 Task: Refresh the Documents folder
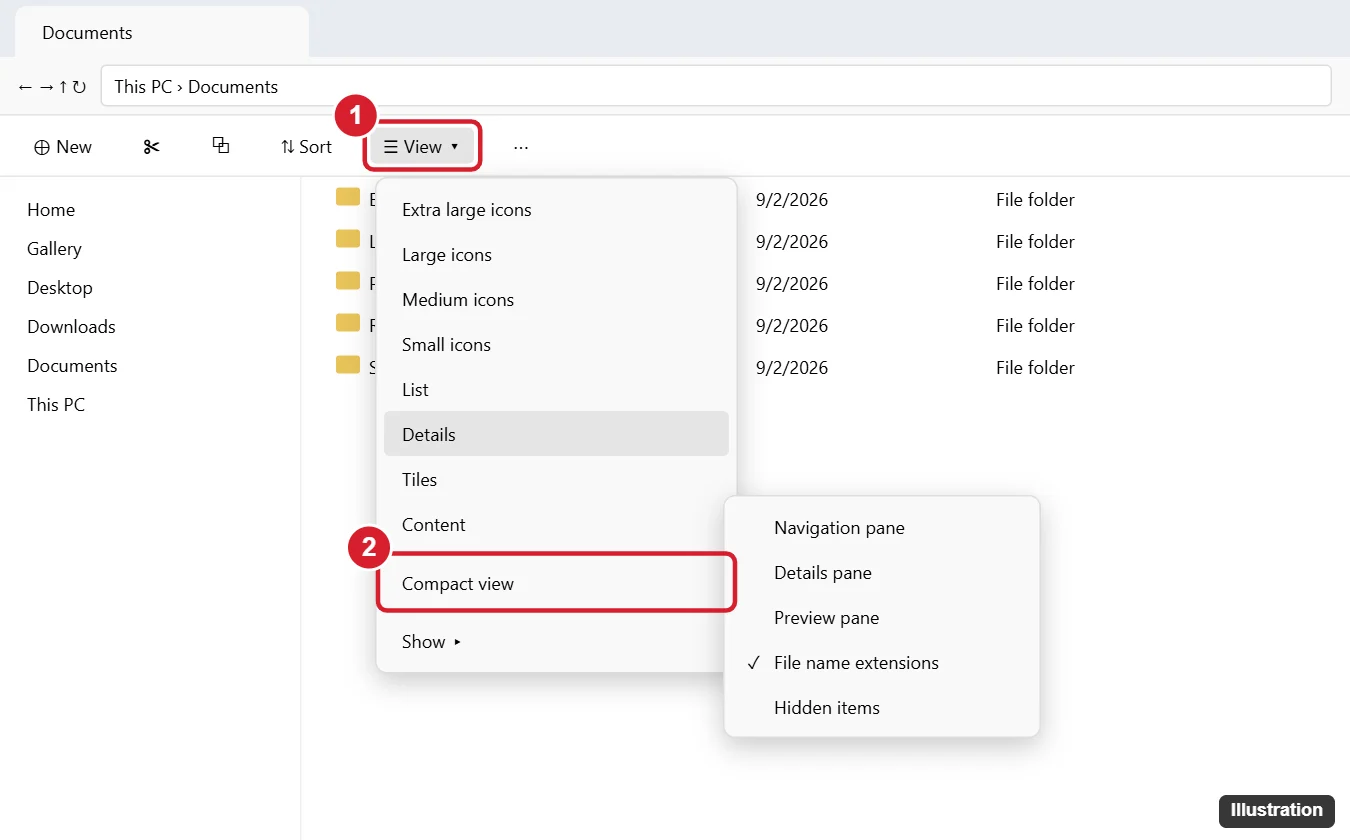point(79,87)
